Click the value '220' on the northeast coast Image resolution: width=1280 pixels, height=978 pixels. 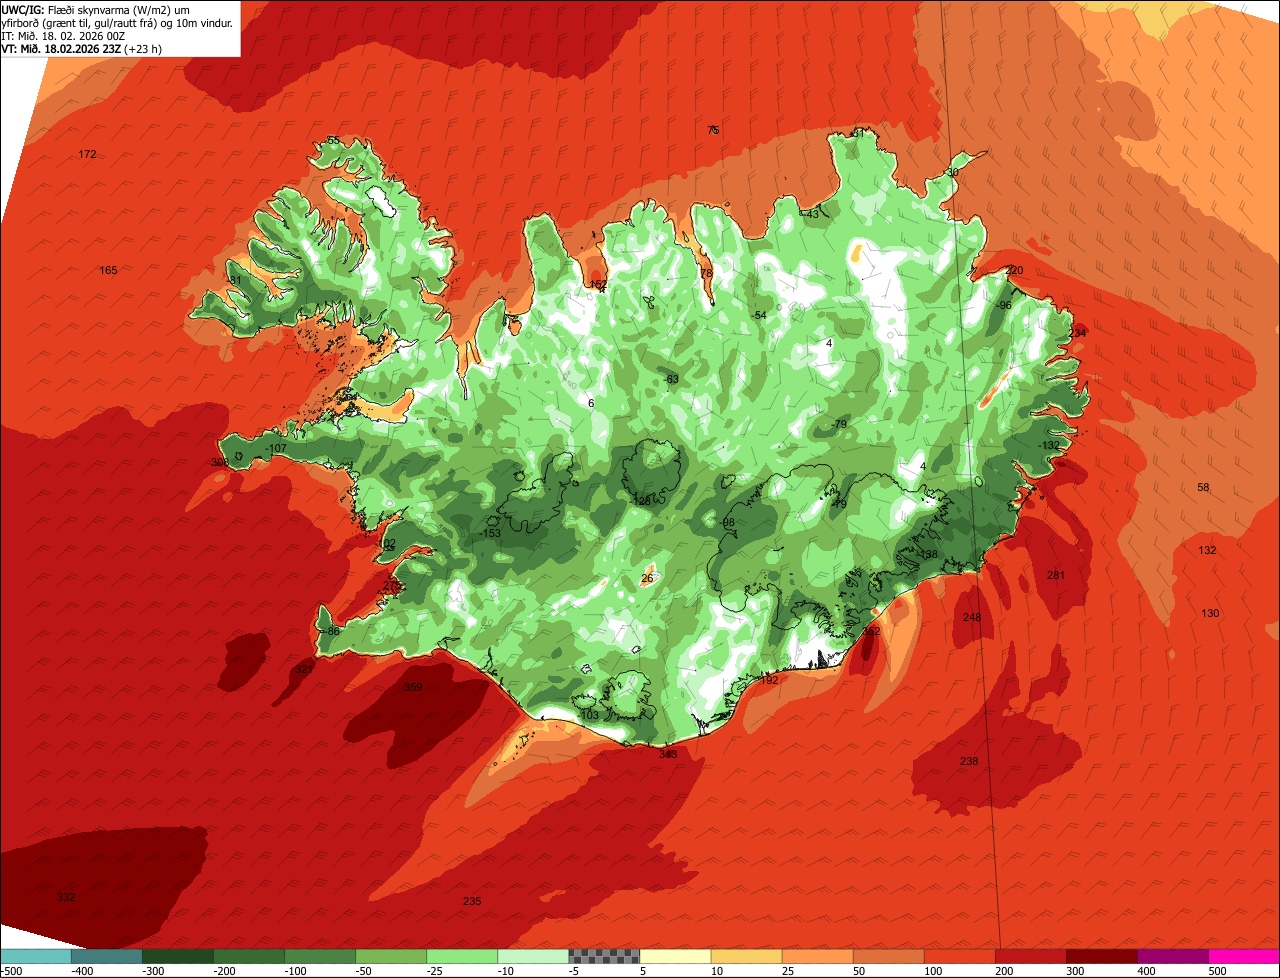(1014, 271)
